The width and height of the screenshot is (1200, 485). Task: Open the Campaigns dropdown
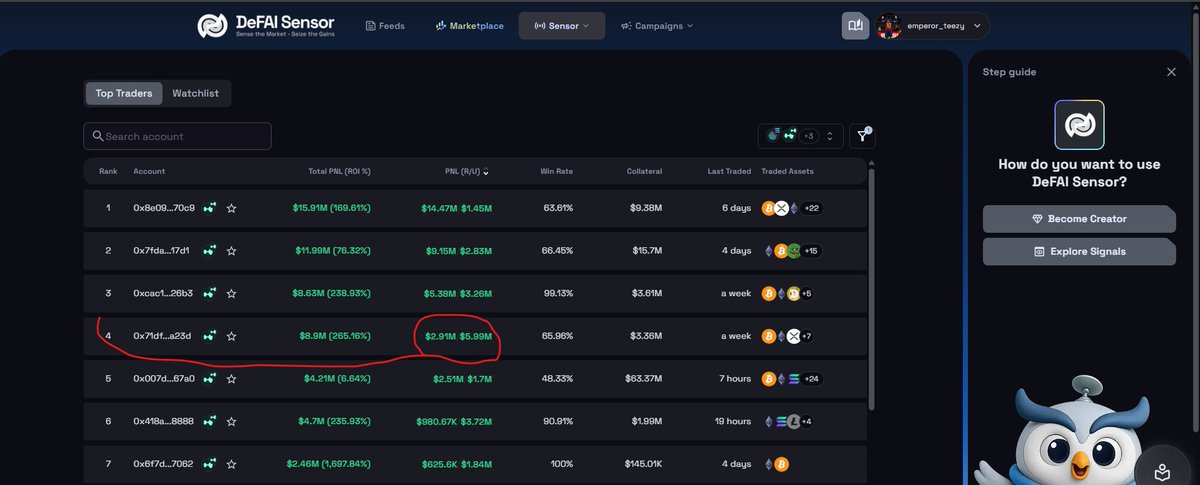pos(657,25)
